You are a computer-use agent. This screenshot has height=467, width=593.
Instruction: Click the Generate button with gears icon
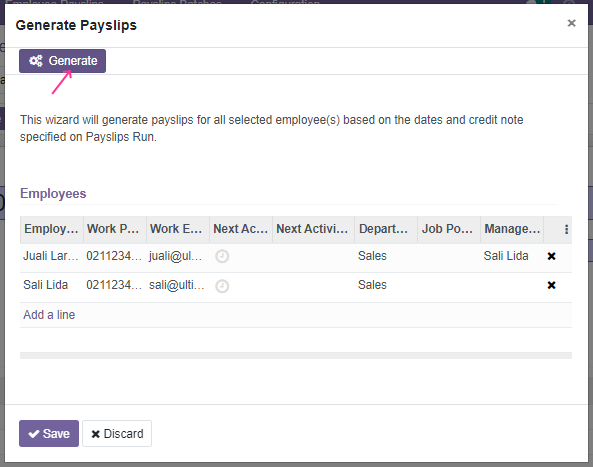click(x=62, y=61)
